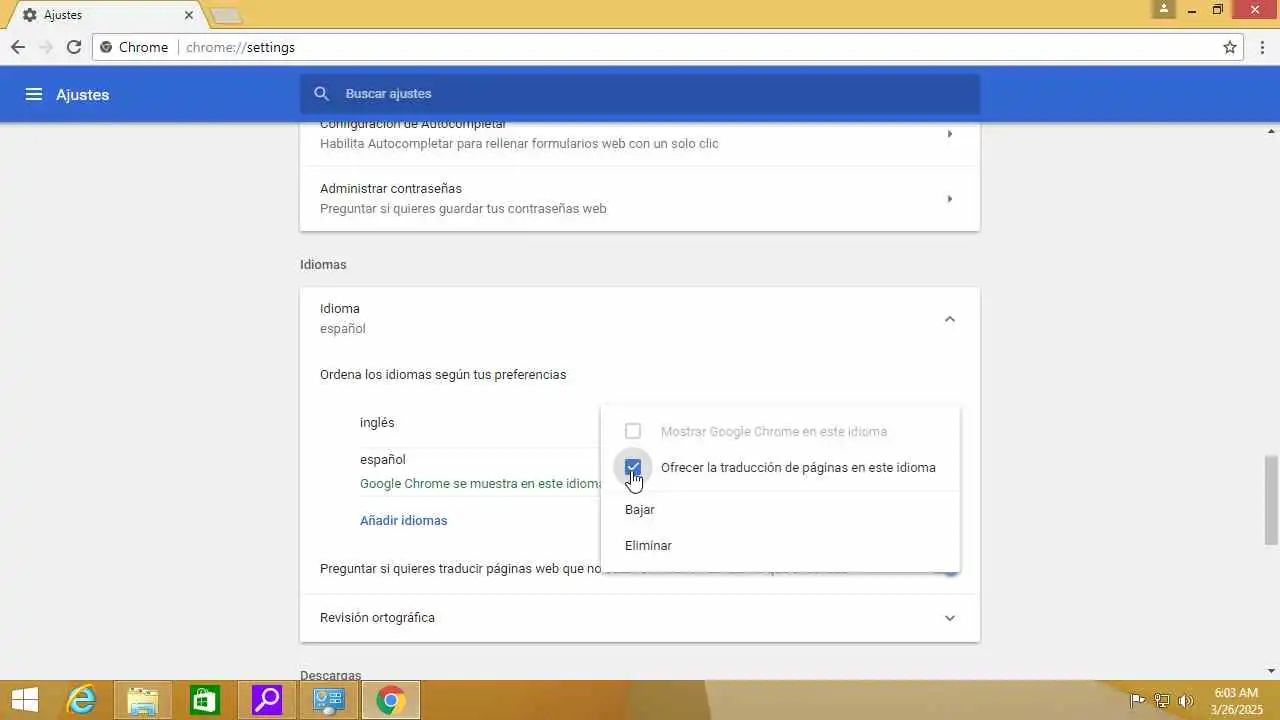Click the back navigation arrow
Viewport: 1280px width, 720px height.
[x=18, y=47]
